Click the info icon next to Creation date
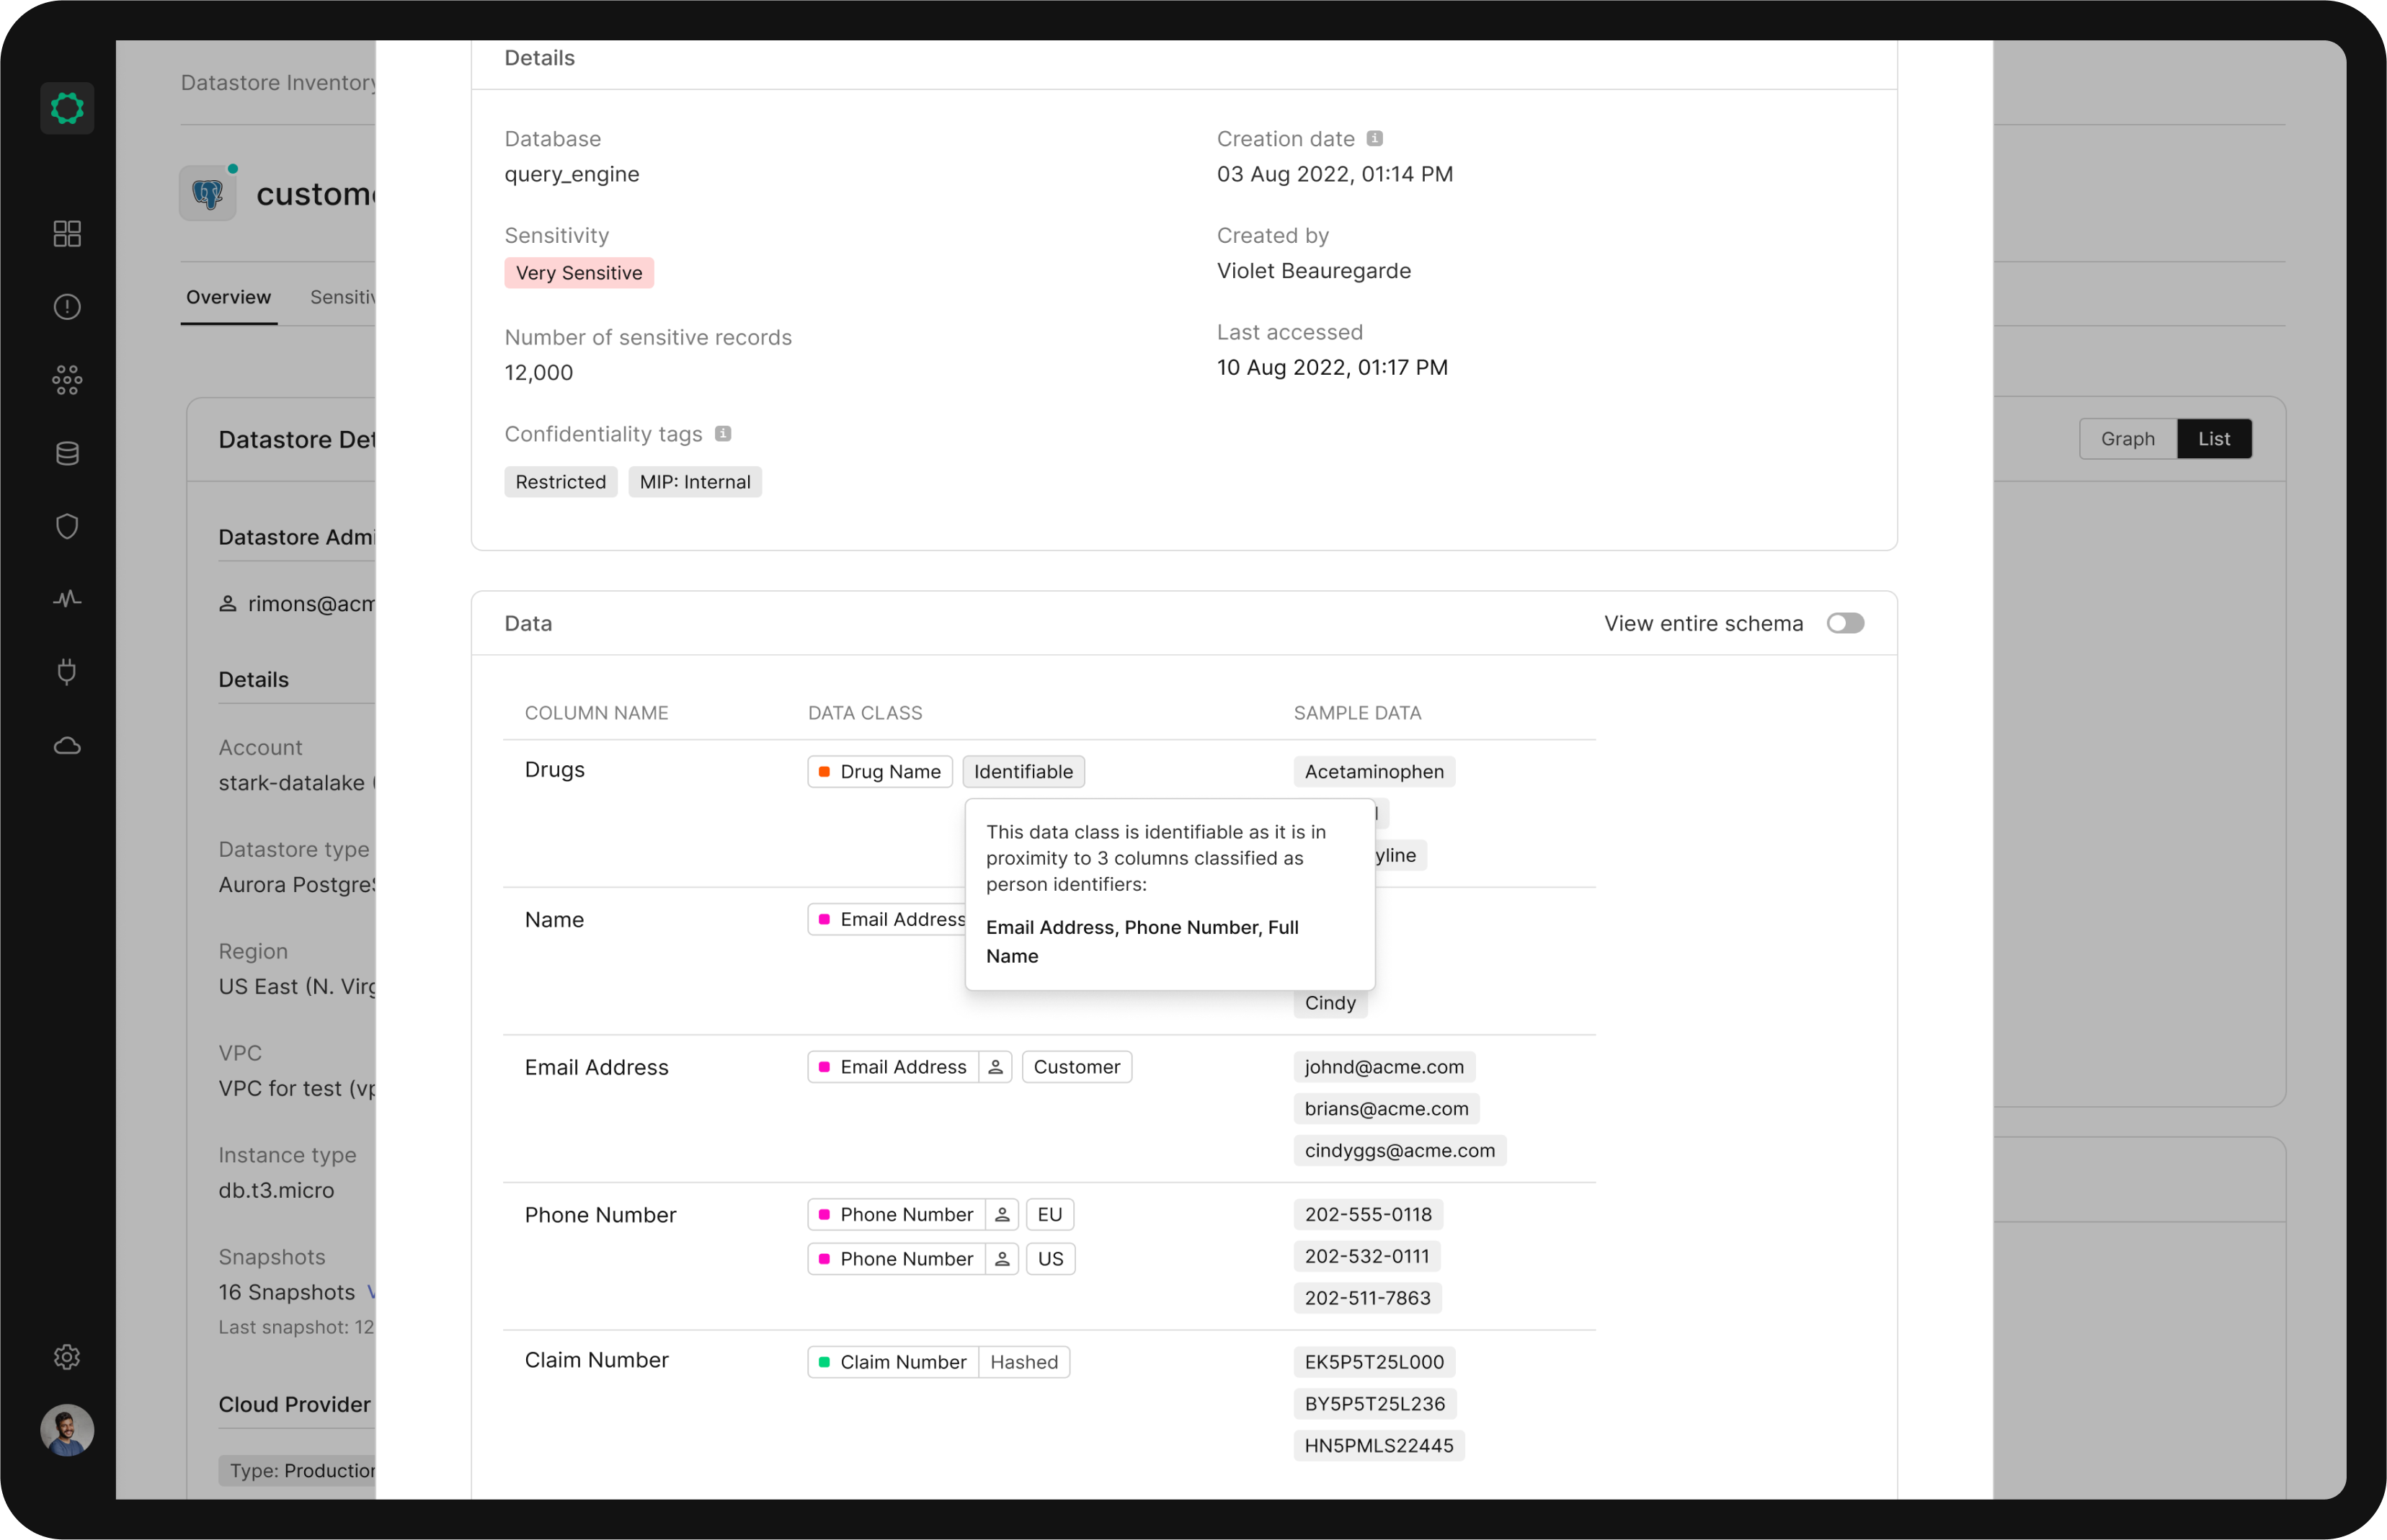Image resolution: width=2387 pixels, height=1540 pixels. point(1376,138)
